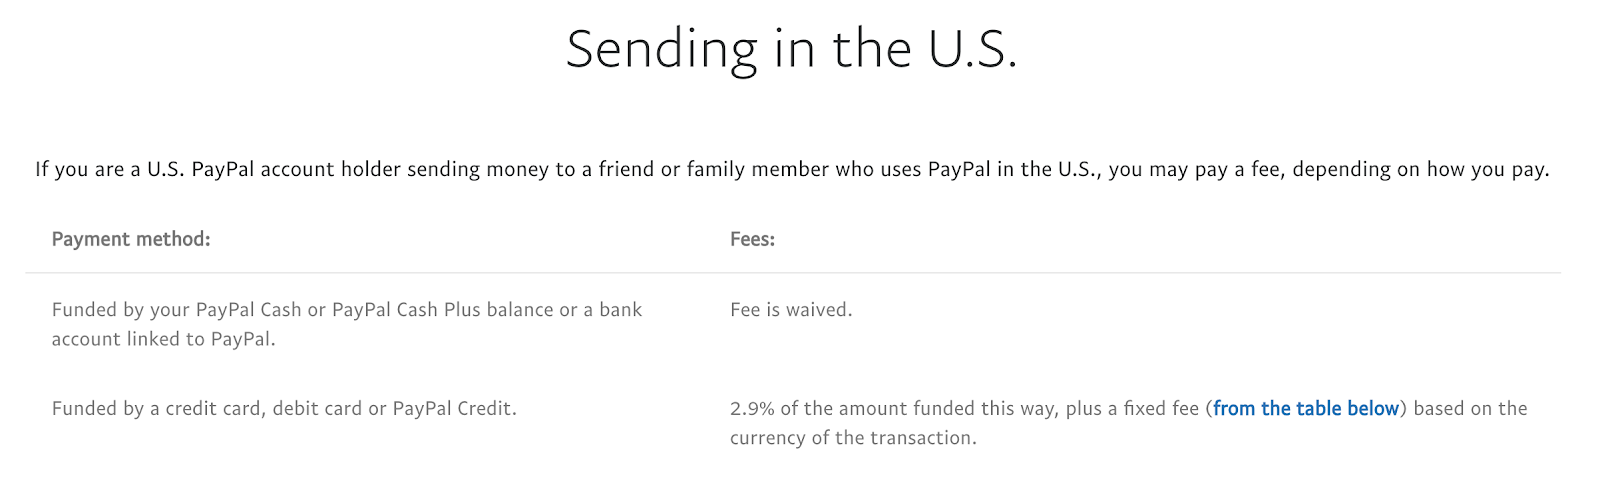The height and width of the screenshot is (491, 1600).
Task: Click the 'based on the' text after link
Action: [x=1470, y=408]
